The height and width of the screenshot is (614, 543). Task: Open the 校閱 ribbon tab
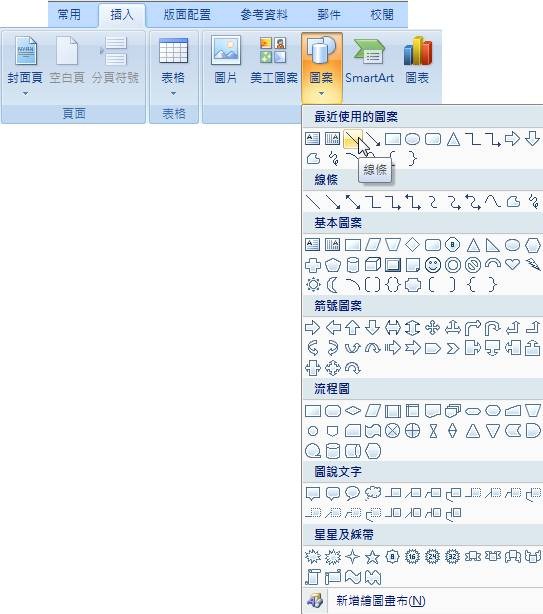point(382,15)
